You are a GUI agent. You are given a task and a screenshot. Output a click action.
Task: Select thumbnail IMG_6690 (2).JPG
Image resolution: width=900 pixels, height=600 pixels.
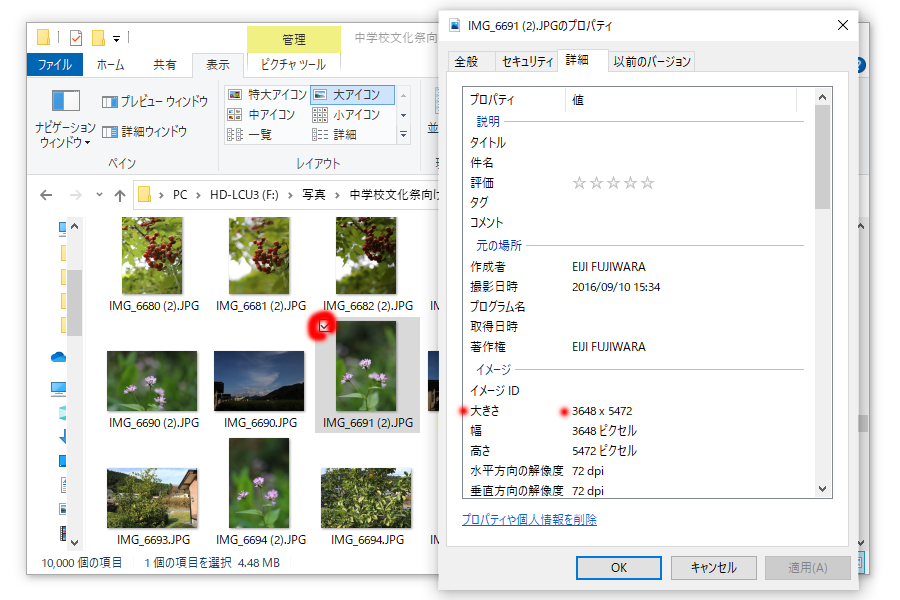[152, 381]
